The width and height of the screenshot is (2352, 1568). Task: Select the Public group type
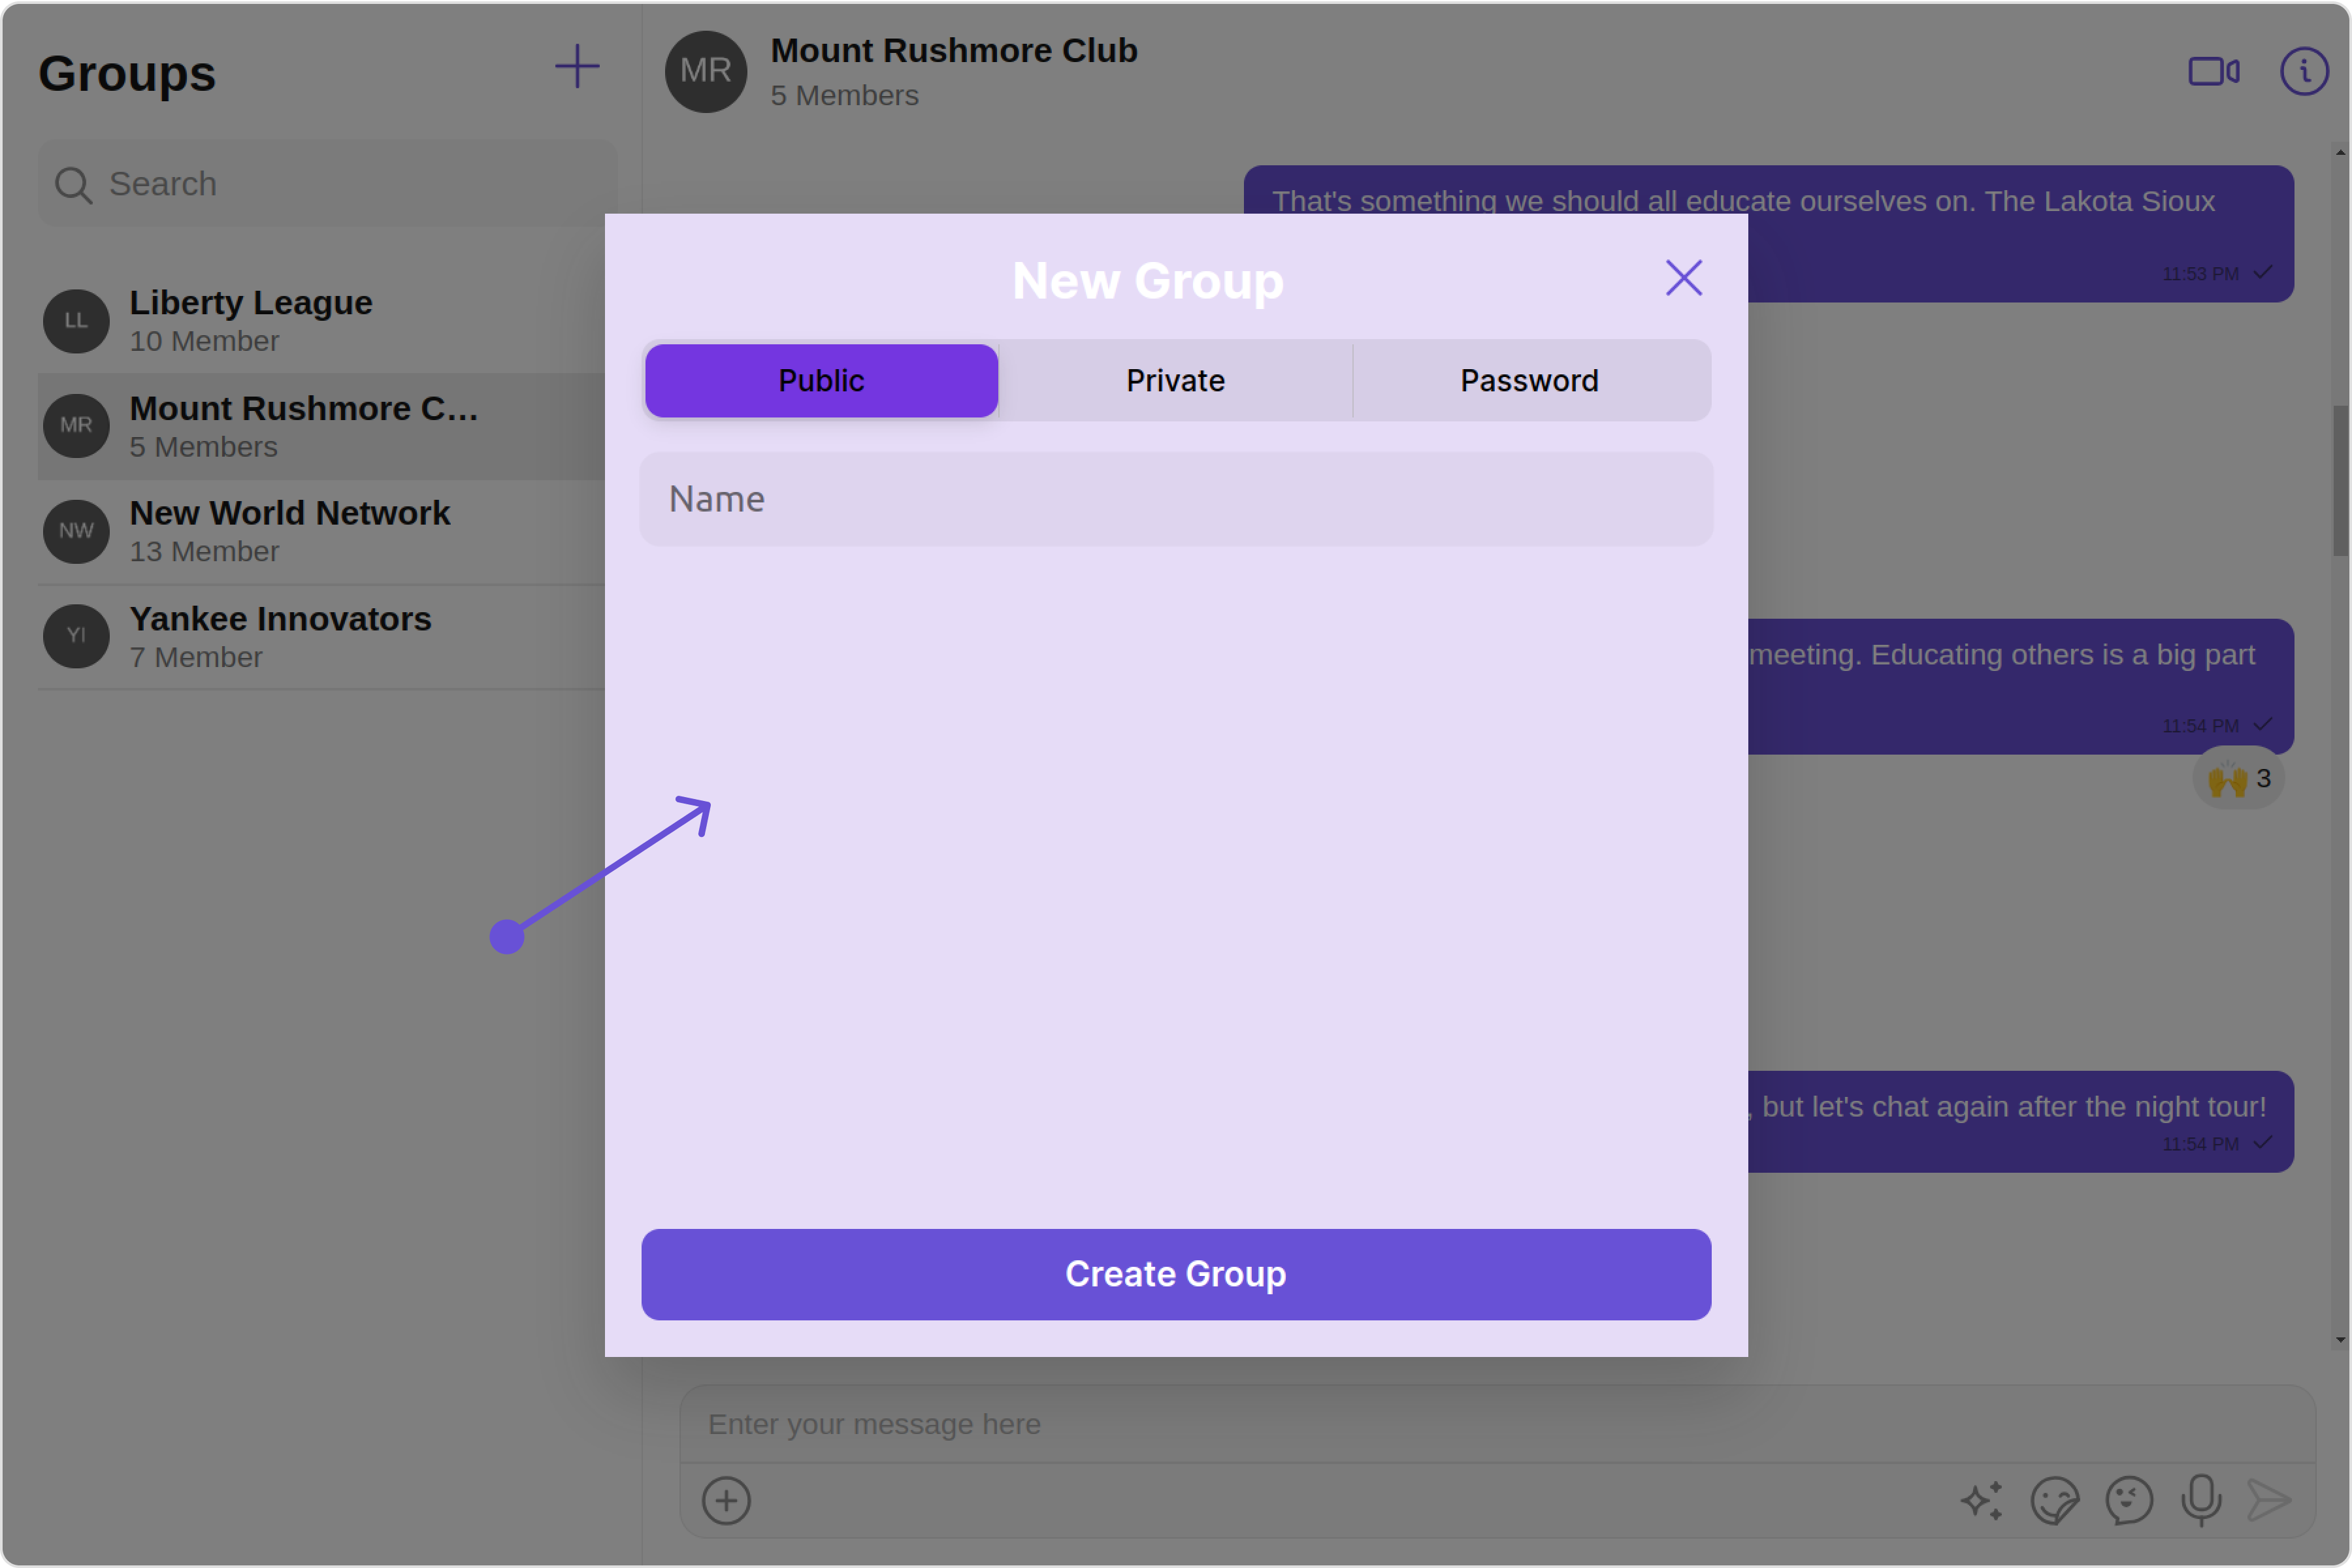[821, 381]
